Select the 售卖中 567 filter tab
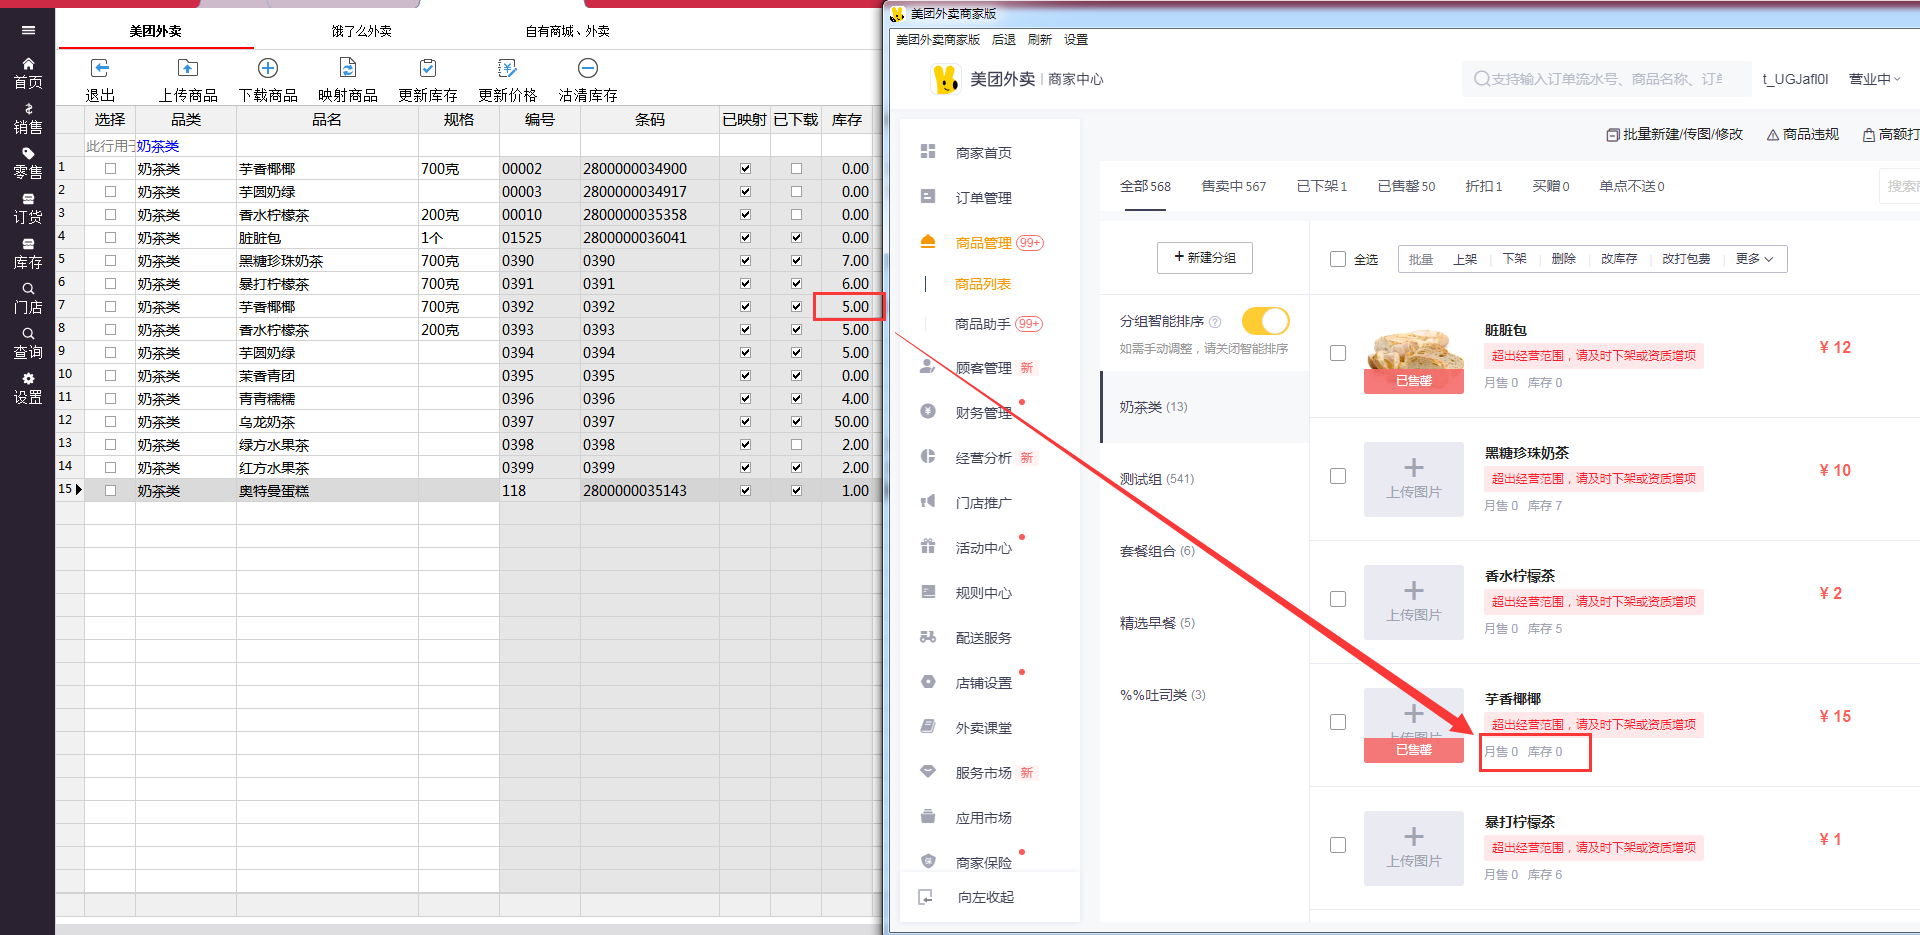Viewport: 1920px width, 935px height. click(1233, 186)
